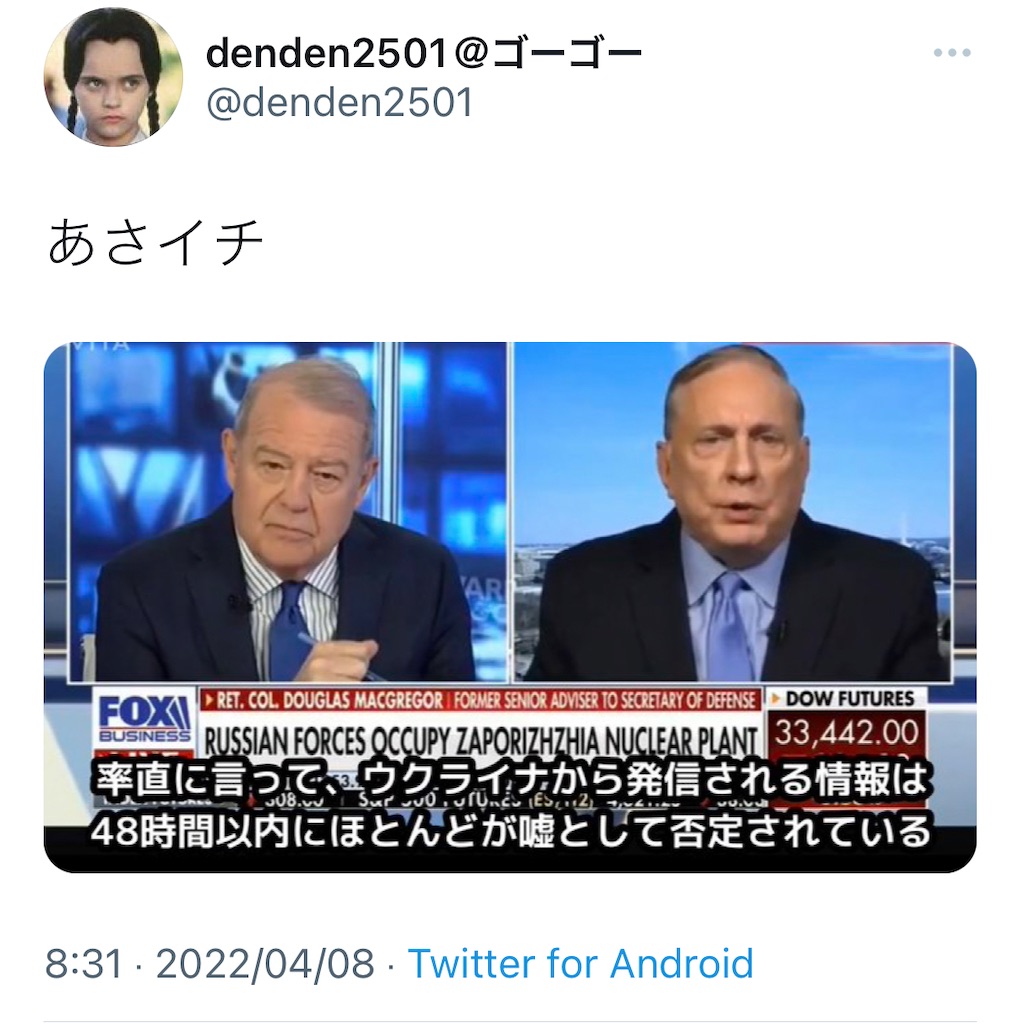Image resolution: width=1021 pixels, height=1024 pixels.
Task: Tap the Former Senior Adviser title text
Action: pyautogui.click(x=604, y=701)
